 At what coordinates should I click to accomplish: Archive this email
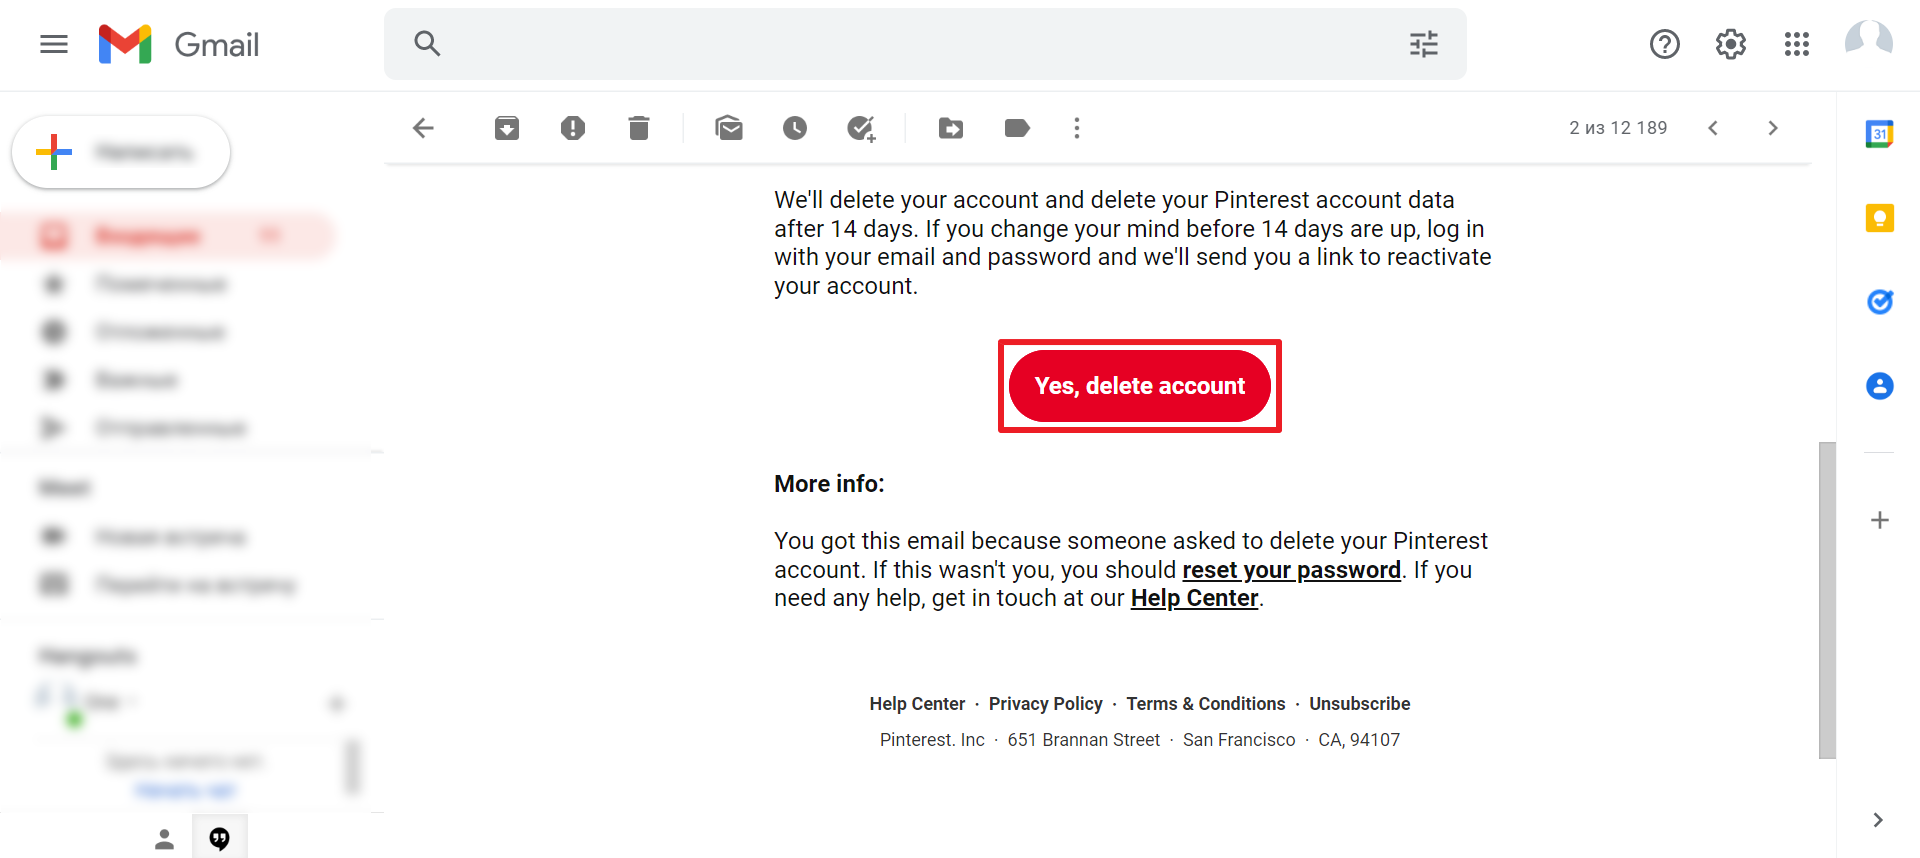[507, 128]
